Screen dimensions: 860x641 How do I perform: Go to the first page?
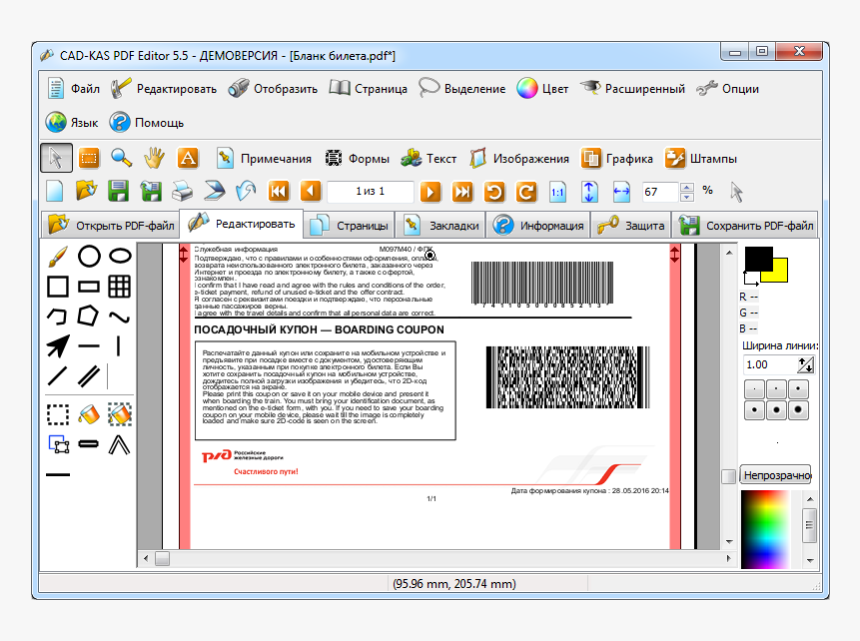coord(279,192)
